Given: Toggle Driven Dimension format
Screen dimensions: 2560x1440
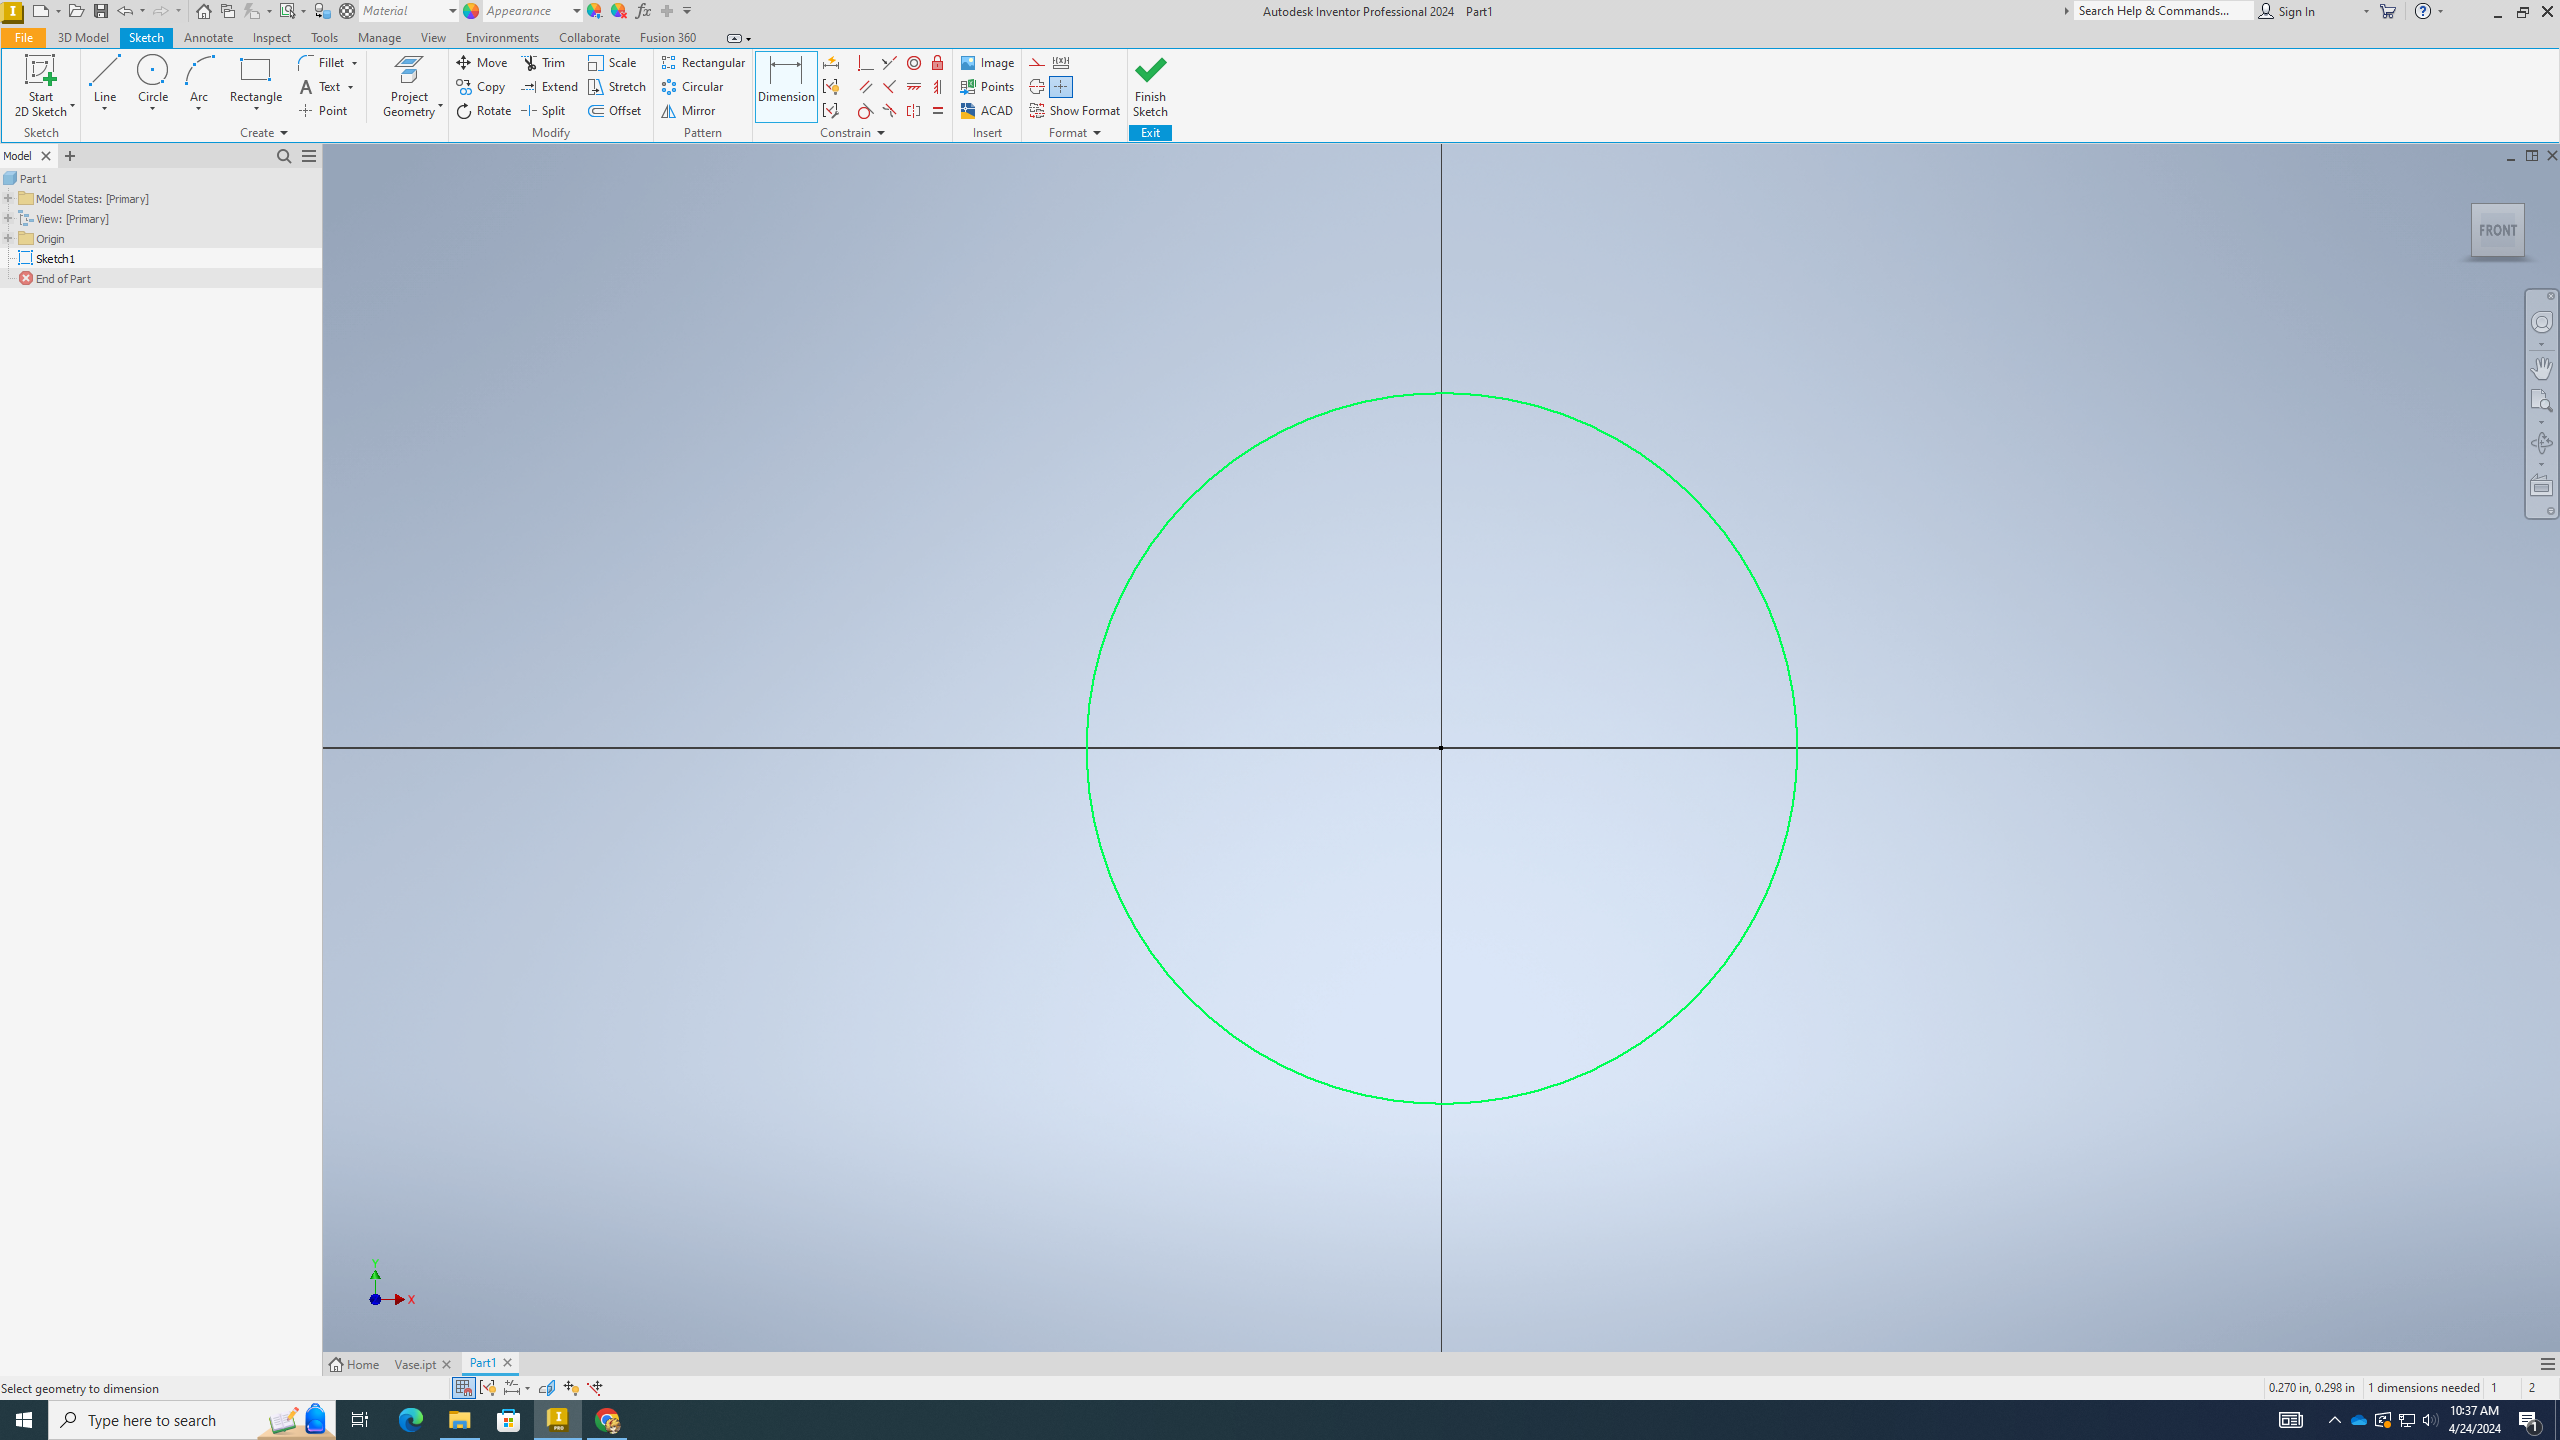Looking at the screenshot, I should click(x=1061, y=63).
